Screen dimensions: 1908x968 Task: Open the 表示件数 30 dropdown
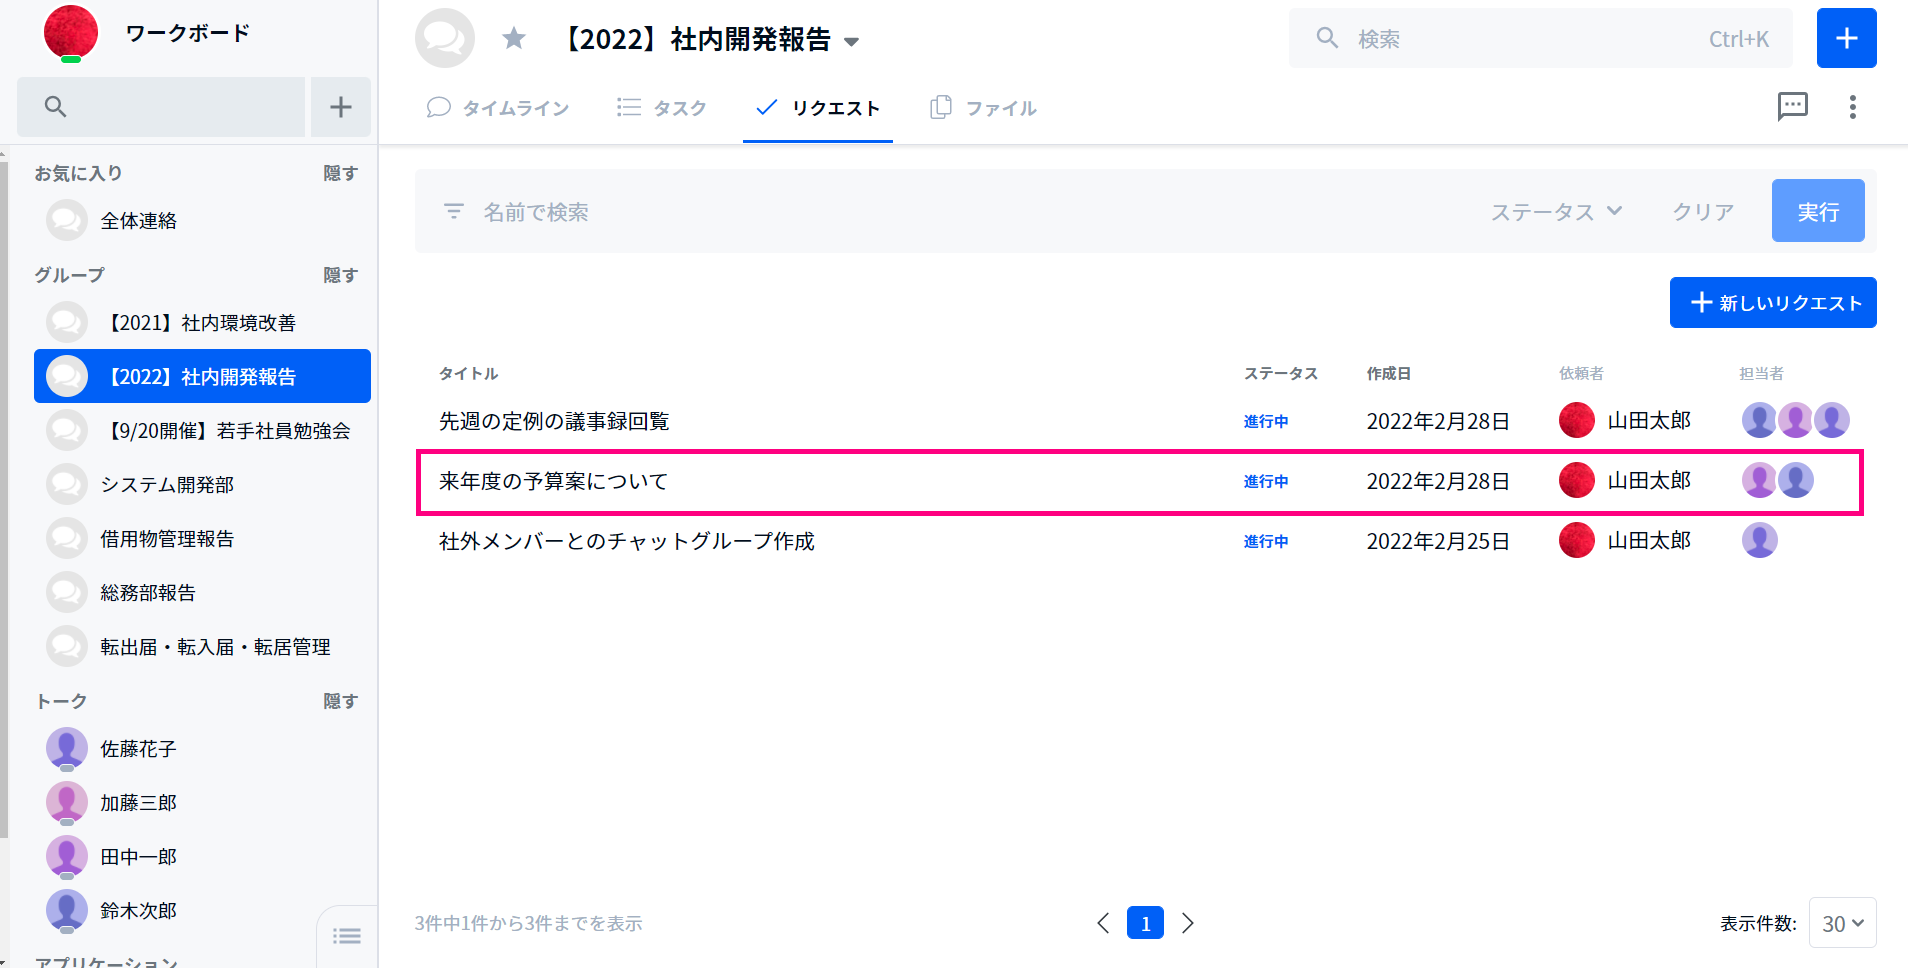point(1841,923)
